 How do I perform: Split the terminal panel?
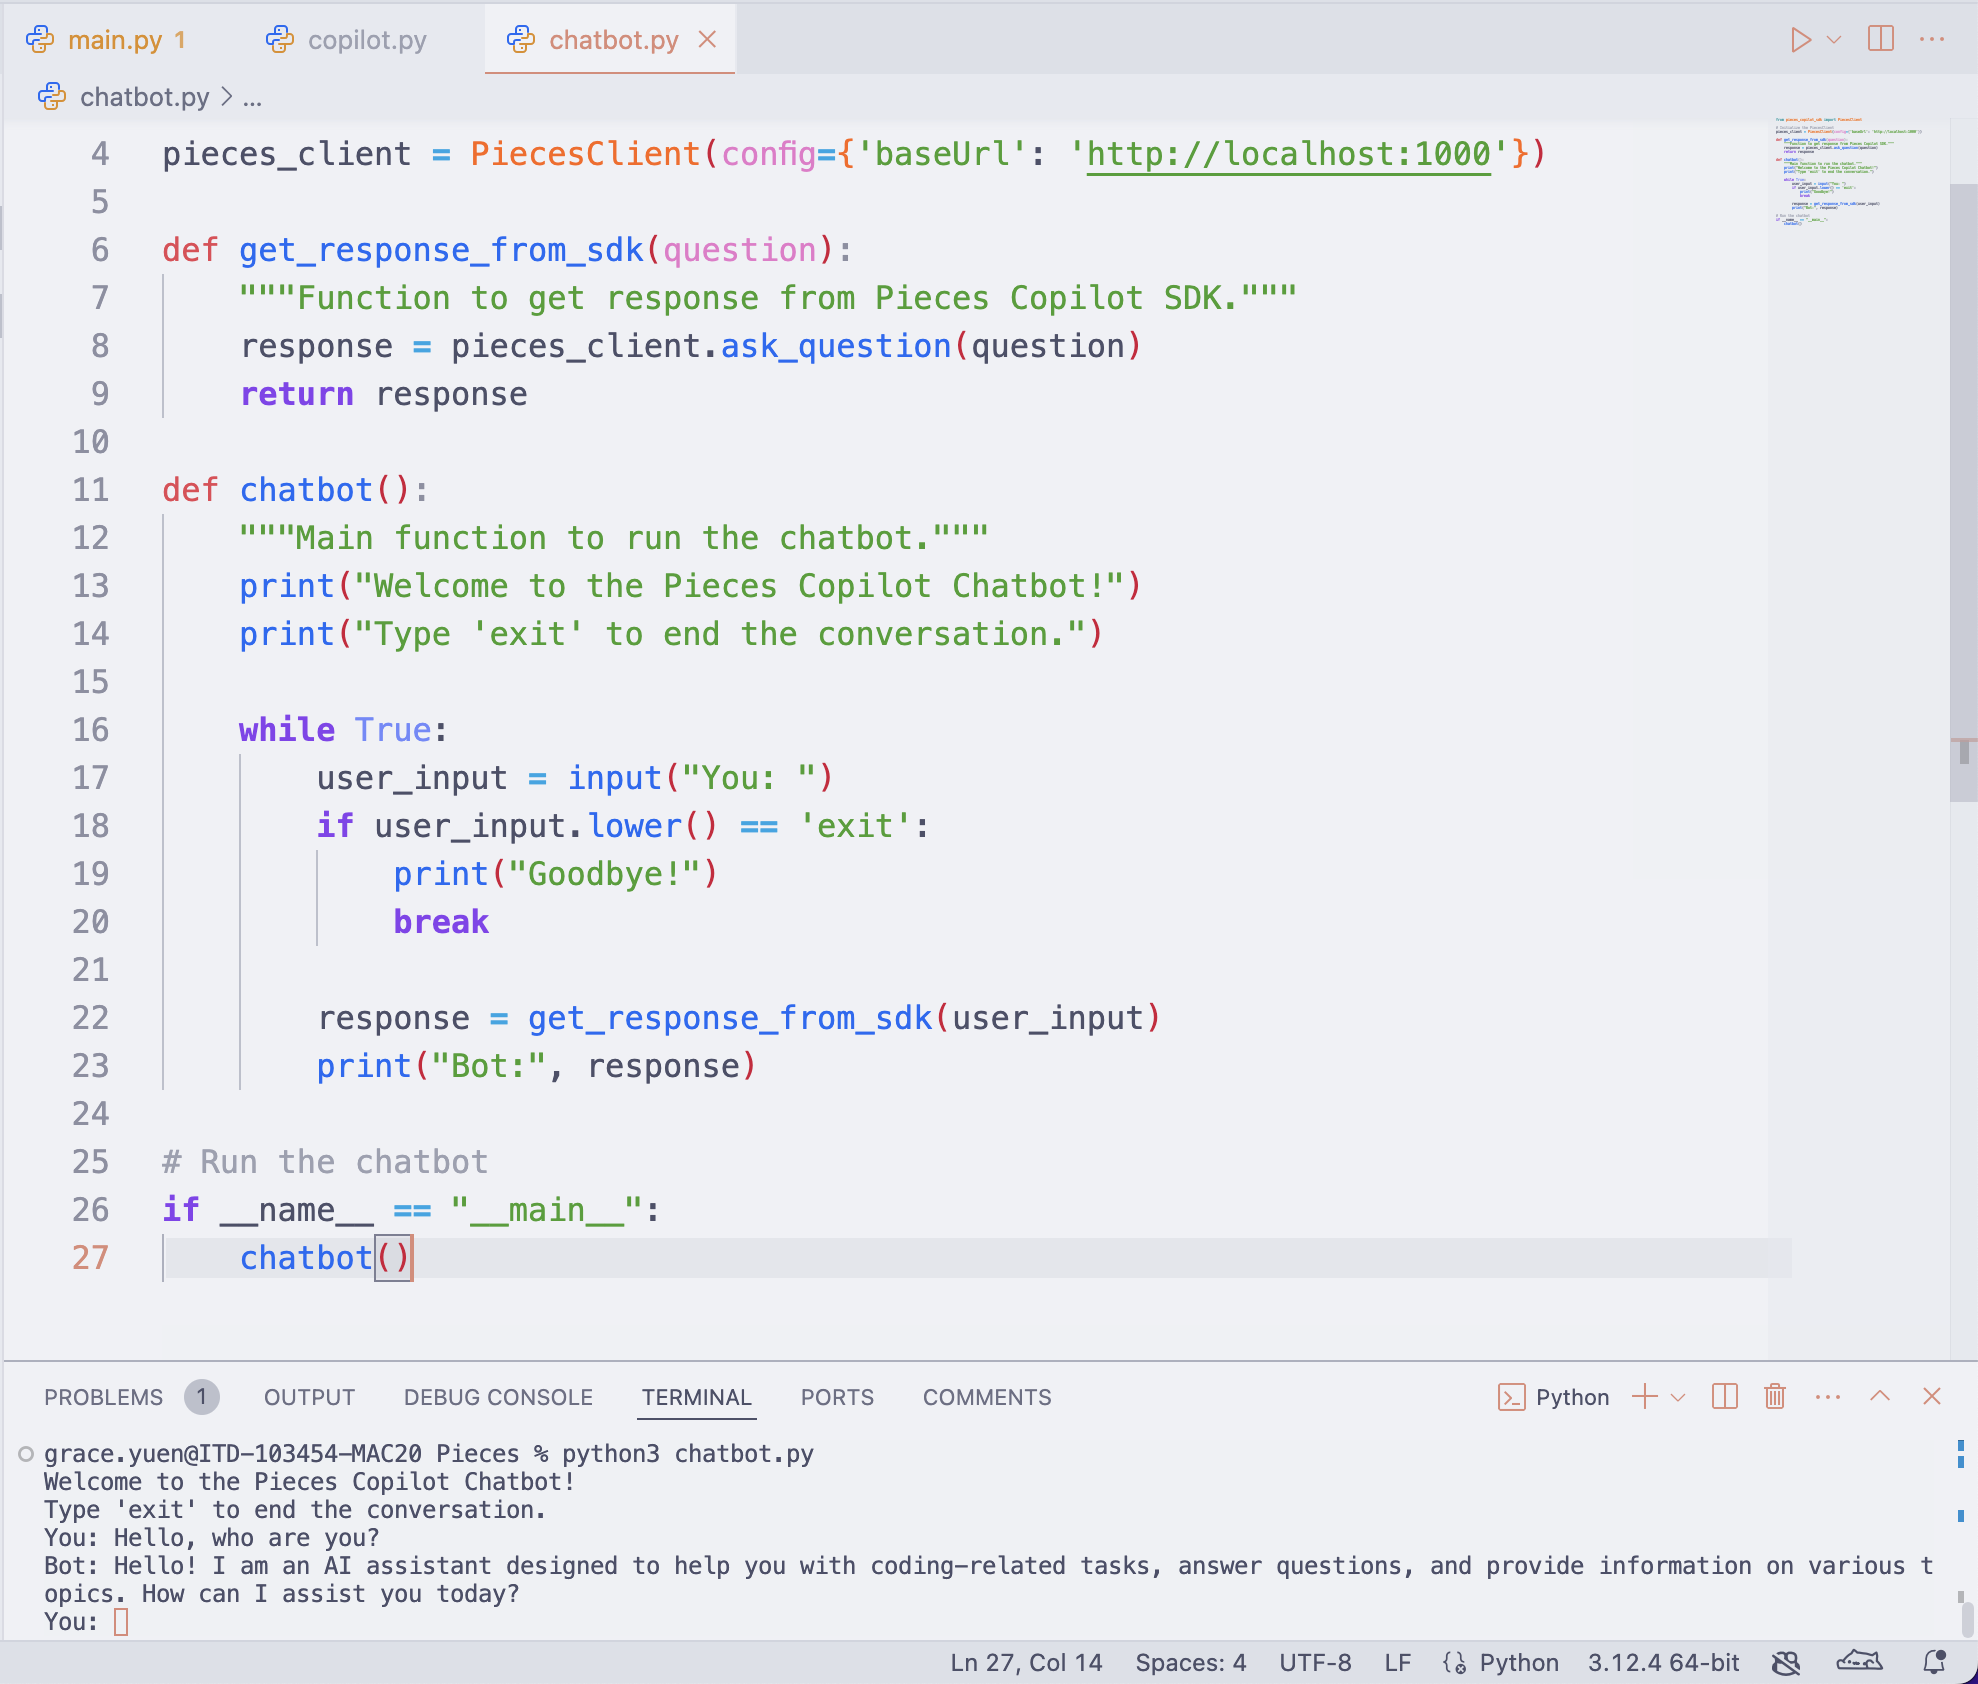pyautogui.click(x=1725, y=1397)
